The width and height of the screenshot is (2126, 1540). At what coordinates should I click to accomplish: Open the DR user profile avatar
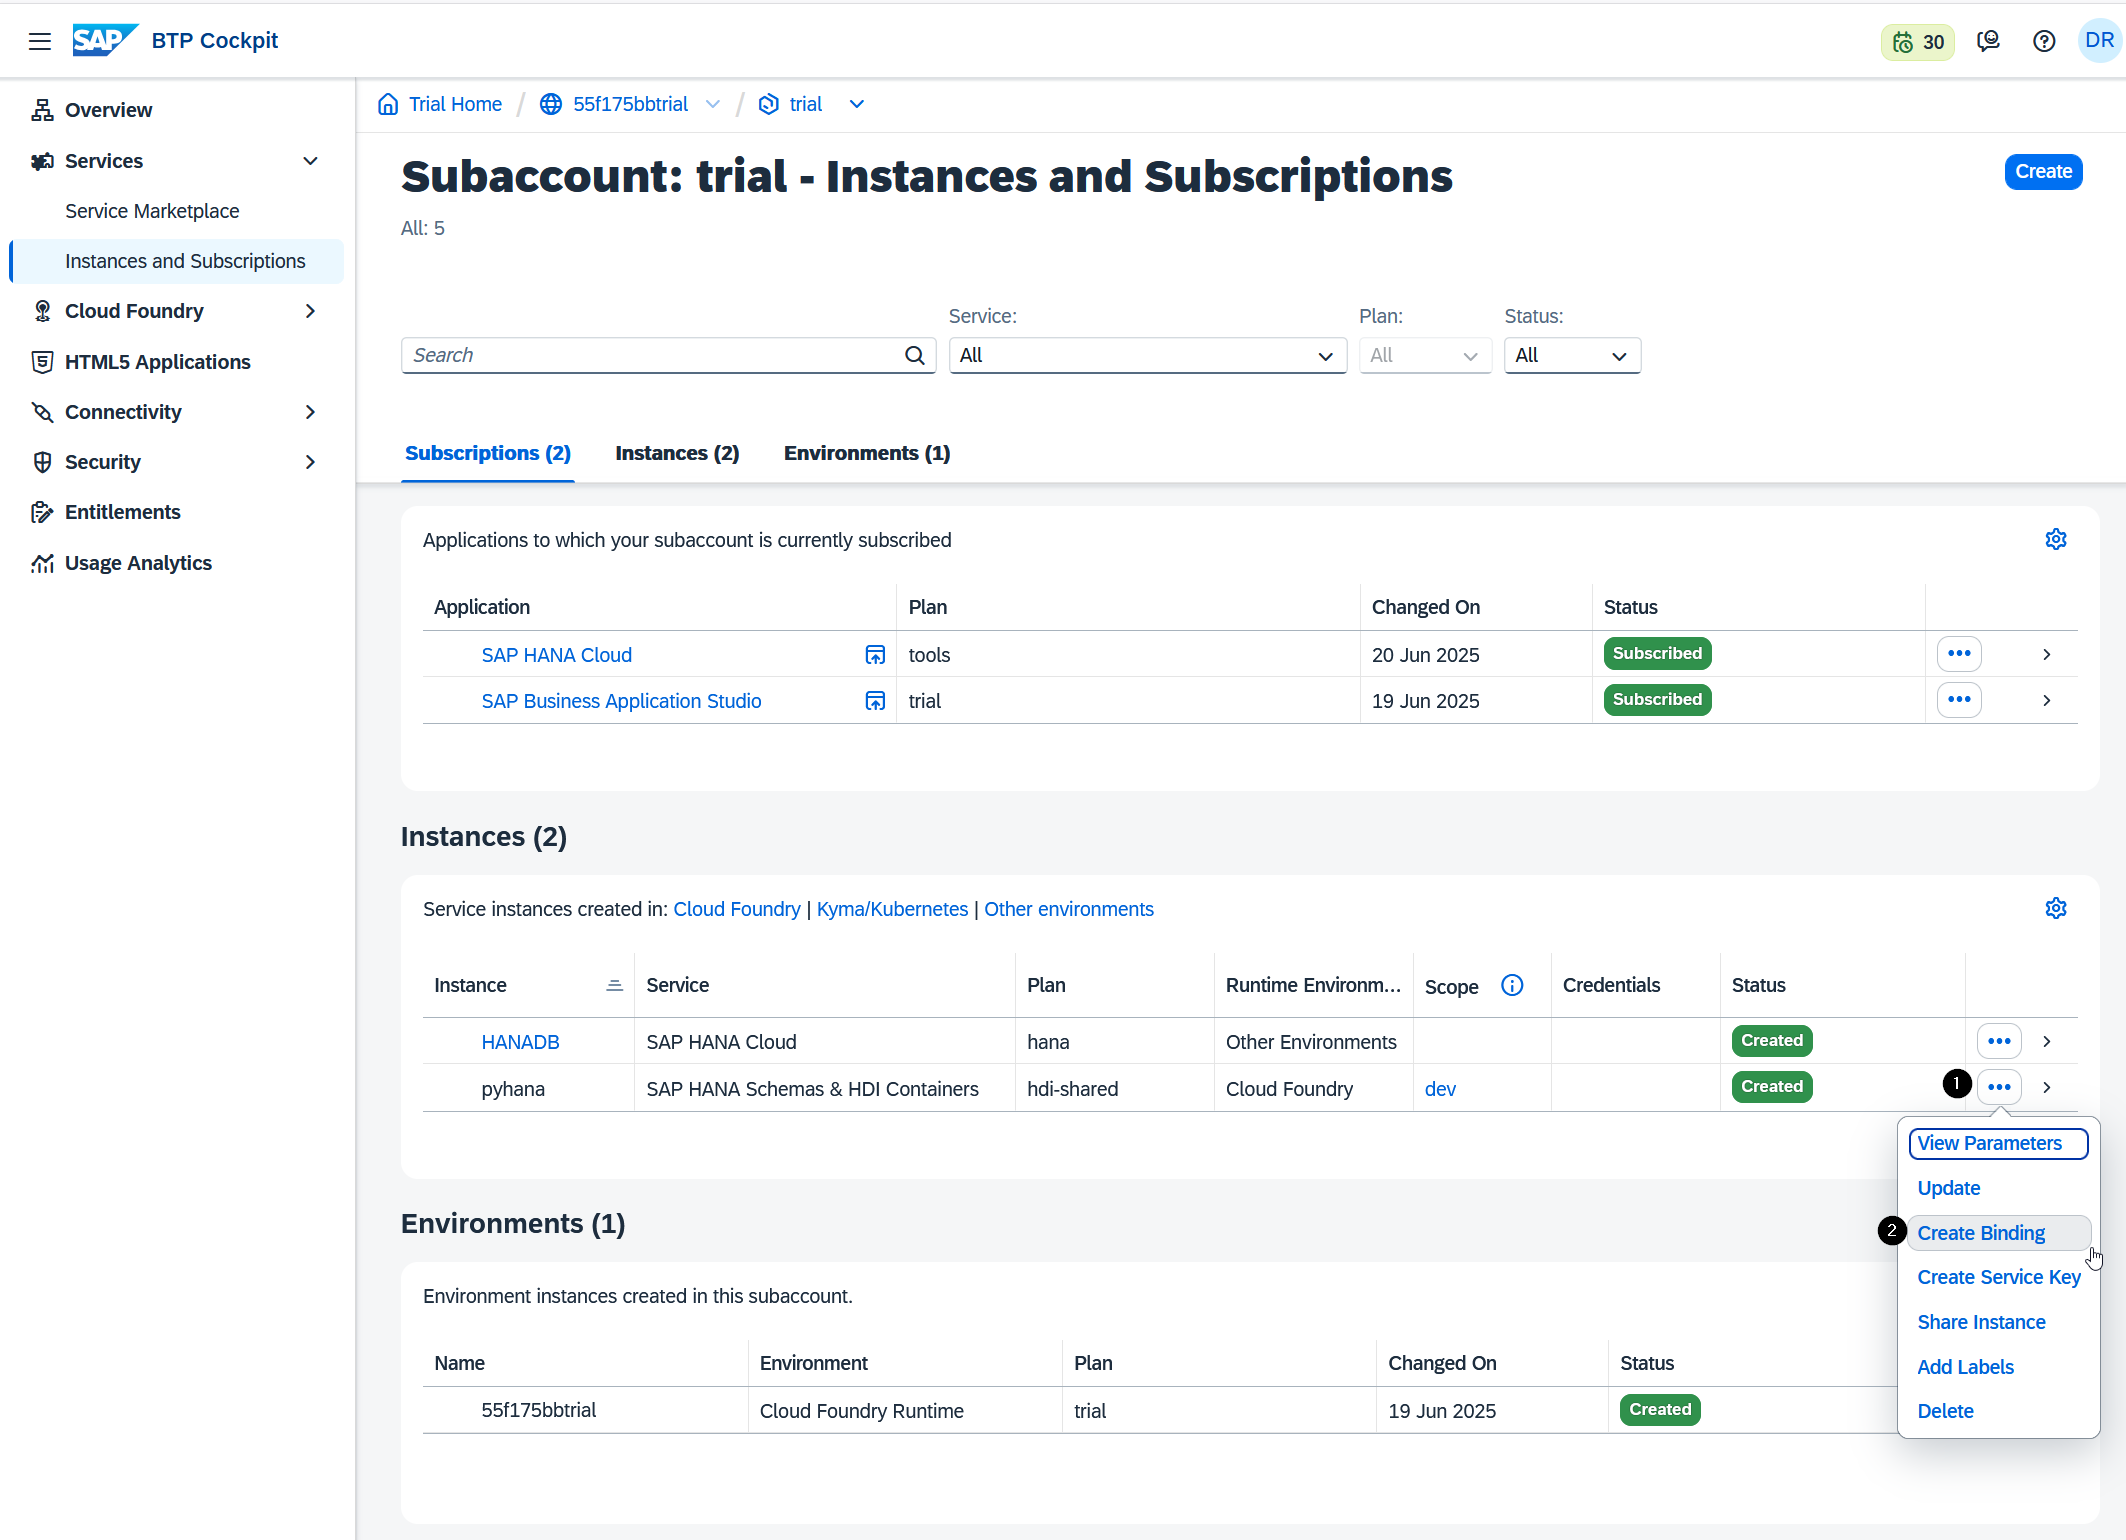pyautogui.click(x=2098, y=41)
